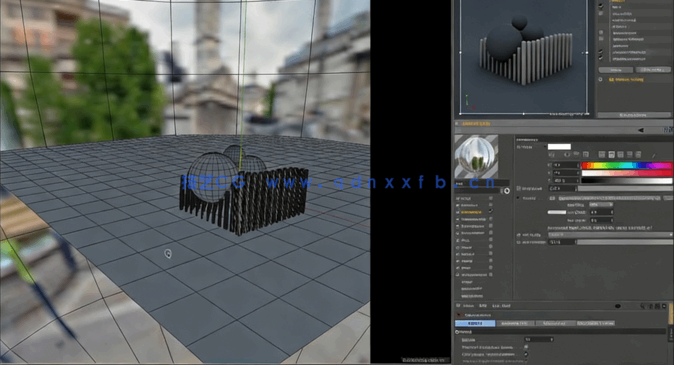The image size is (674, 365).
Task: Click the texture arrow button before the texture name
Action: (552, 198)
